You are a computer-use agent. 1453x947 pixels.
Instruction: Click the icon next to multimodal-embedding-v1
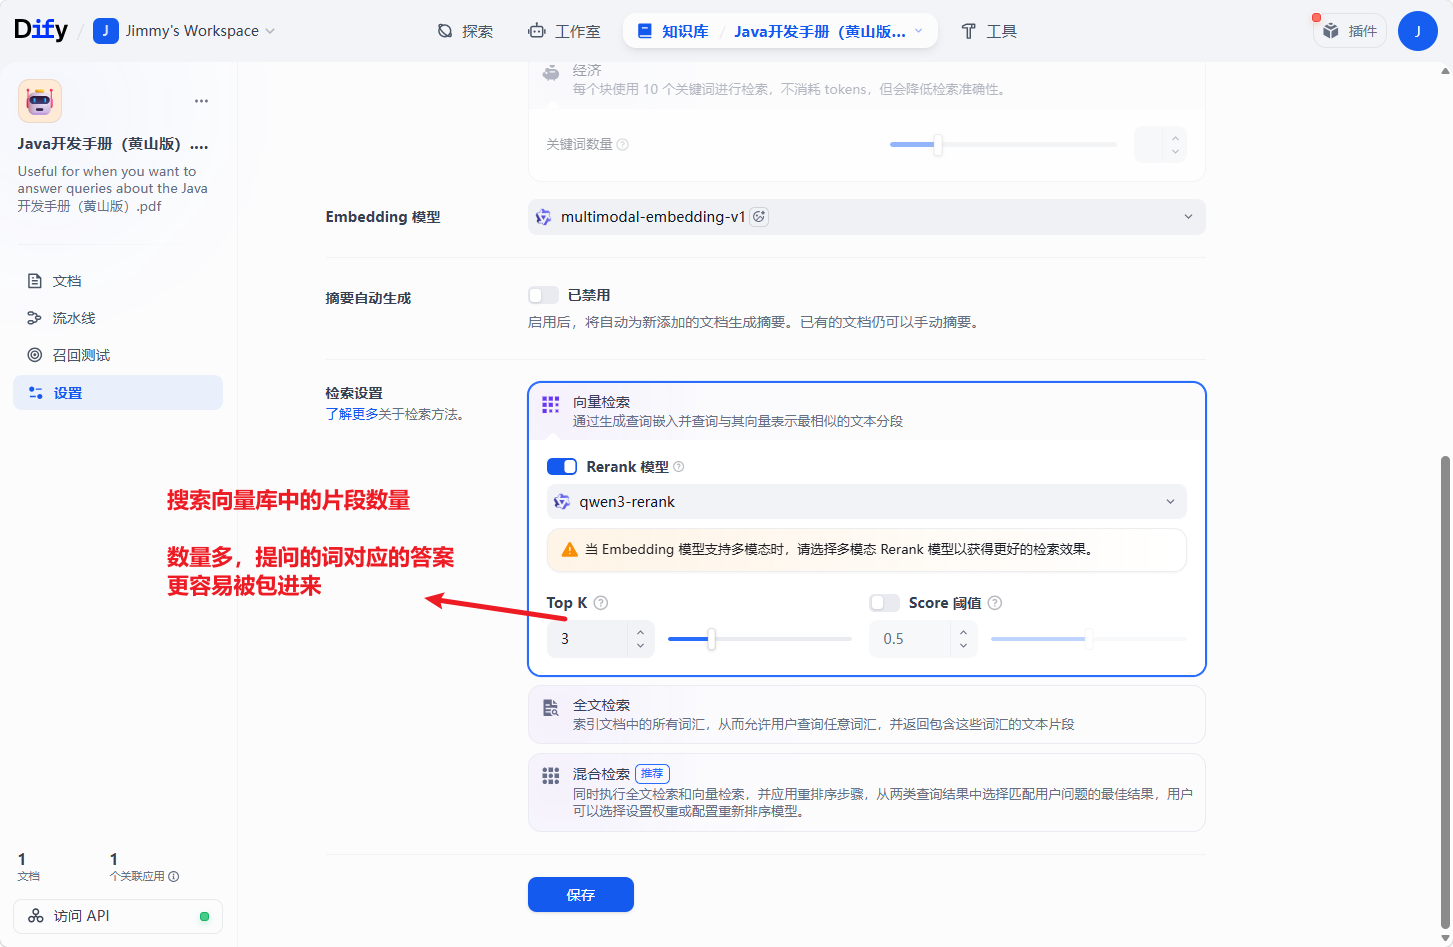(x=760, y=217)
